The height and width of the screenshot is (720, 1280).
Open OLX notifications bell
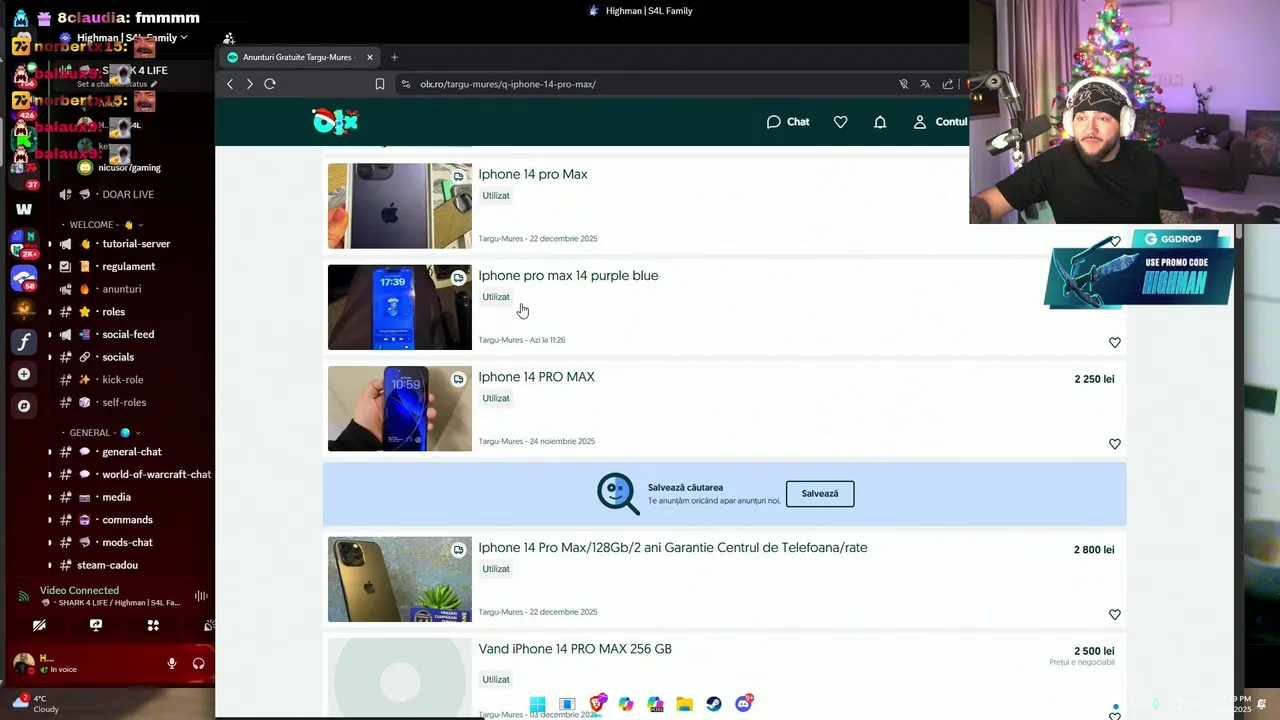880,122
